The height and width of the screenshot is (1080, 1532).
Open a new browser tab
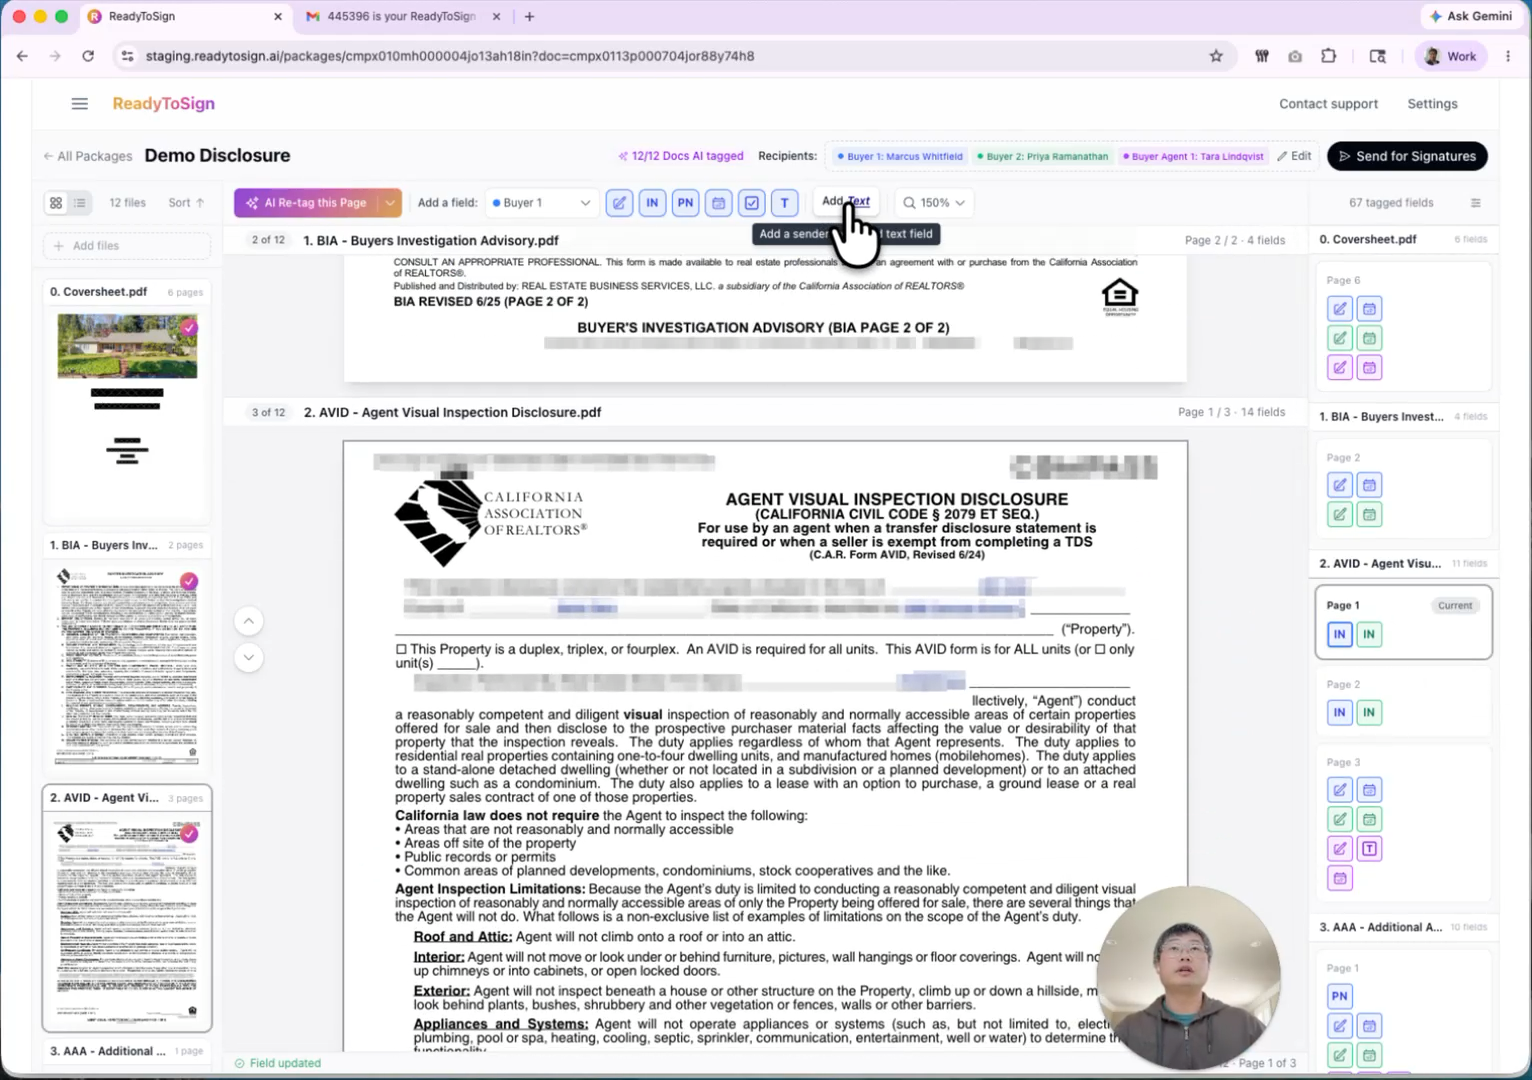(529, 16)
